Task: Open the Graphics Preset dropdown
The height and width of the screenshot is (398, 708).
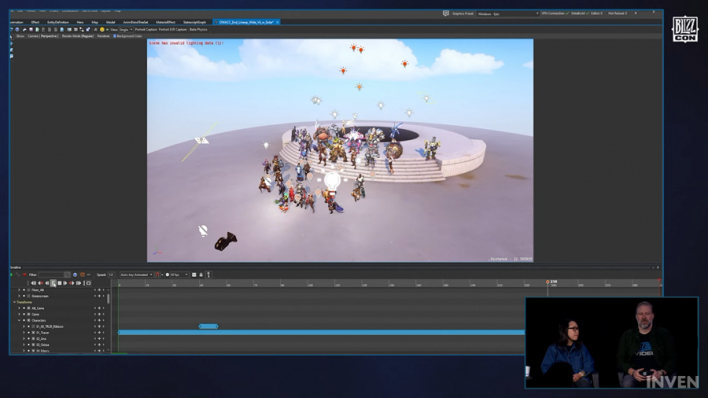Action: click(508, 14)
